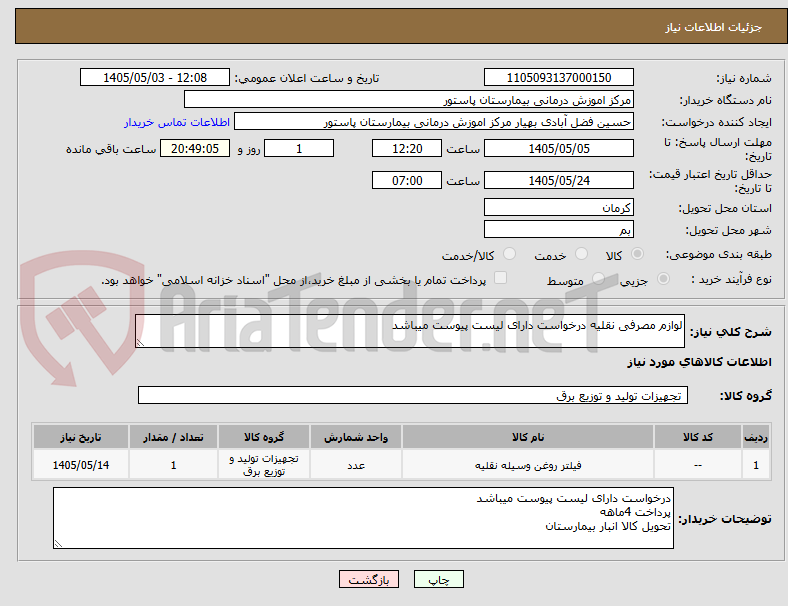Image resolution: width=788 pixels, height=606 pixels.
Task: Click the request number field 1105093137000150
Action: pyautogui.click(x=559, y=77)
